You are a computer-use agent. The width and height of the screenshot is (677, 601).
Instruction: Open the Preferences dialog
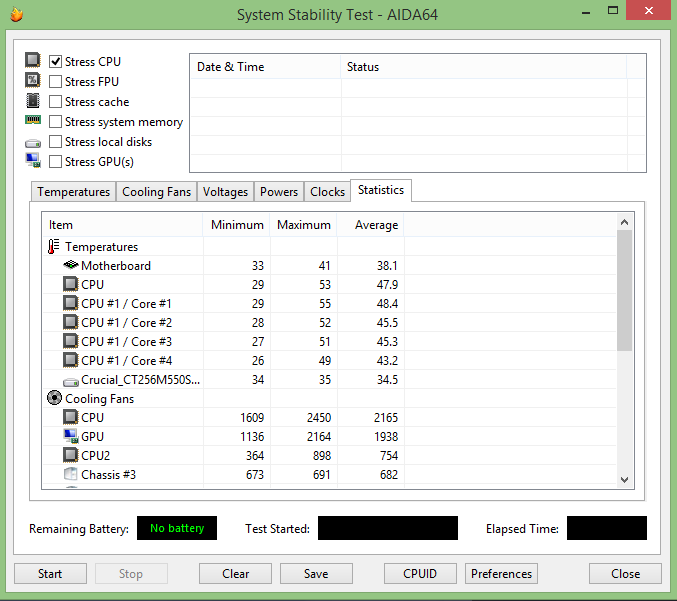501,574
